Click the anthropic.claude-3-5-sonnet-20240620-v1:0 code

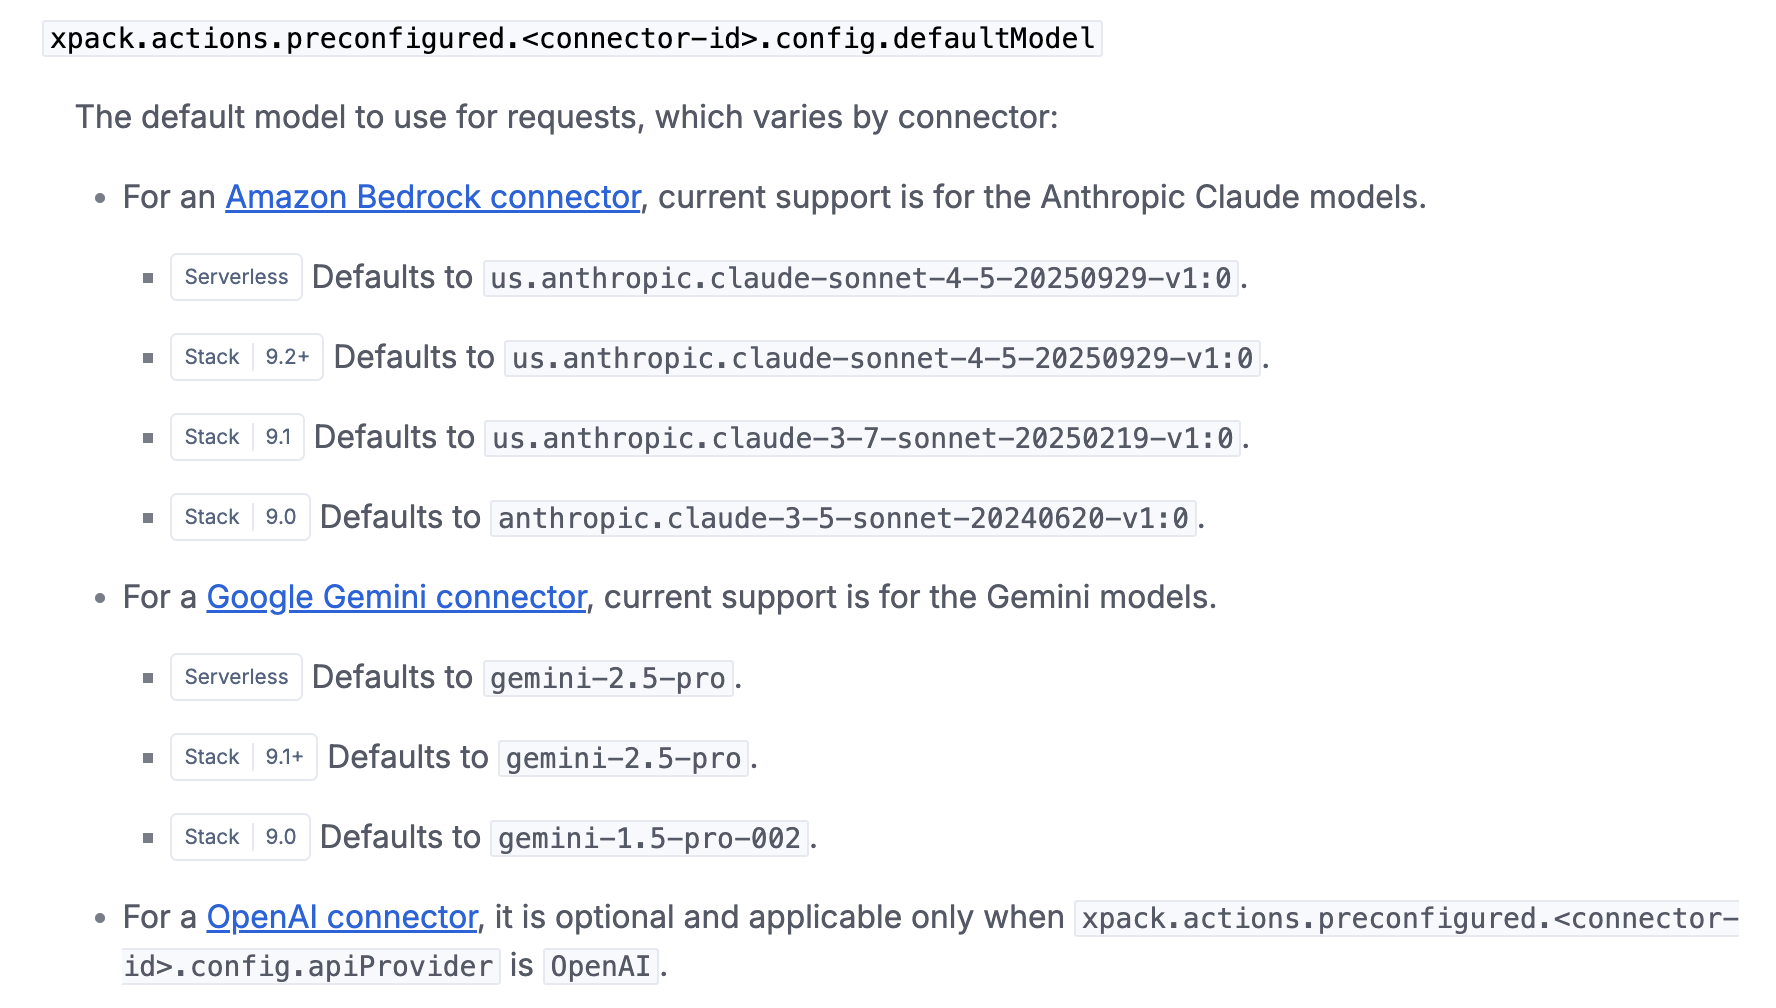843,518
